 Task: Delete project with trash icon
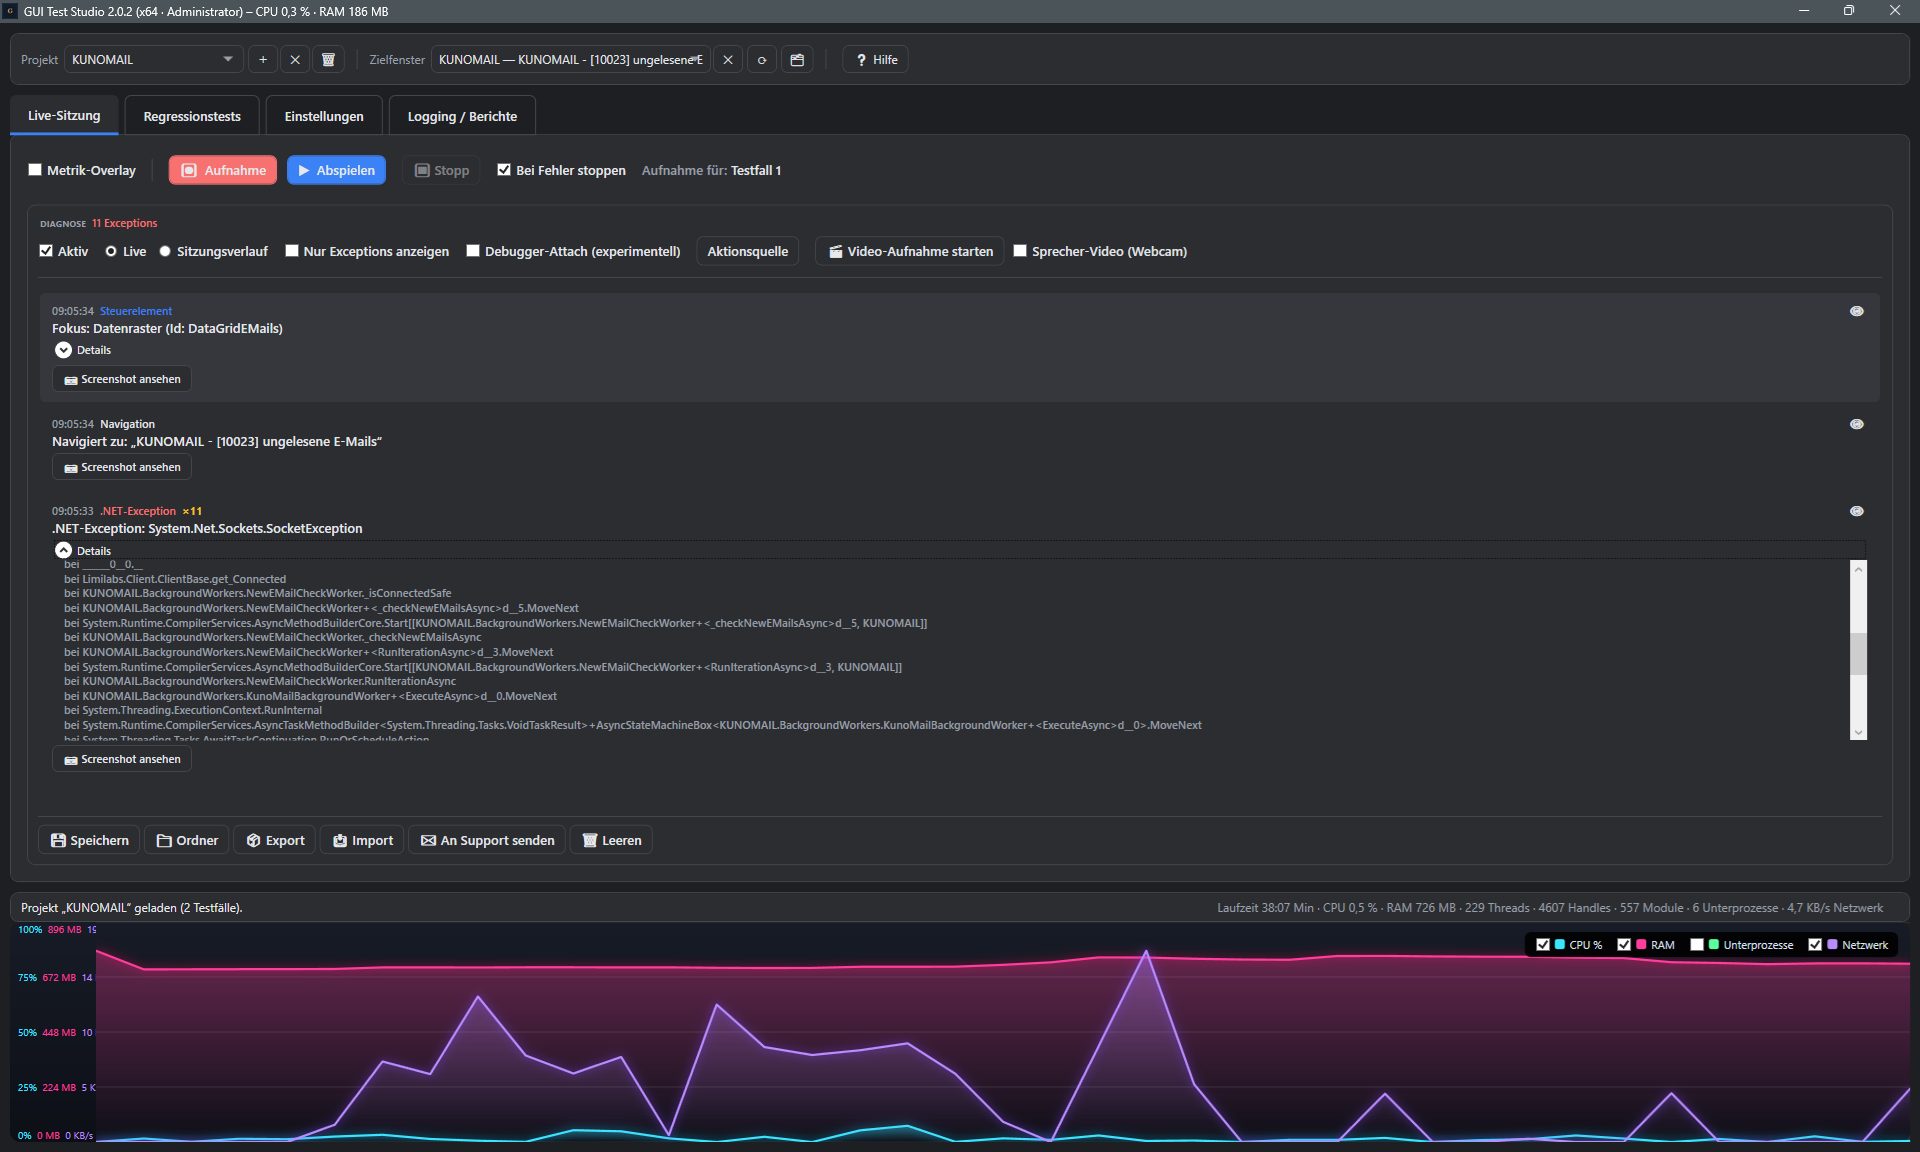(x=328, y=60)
